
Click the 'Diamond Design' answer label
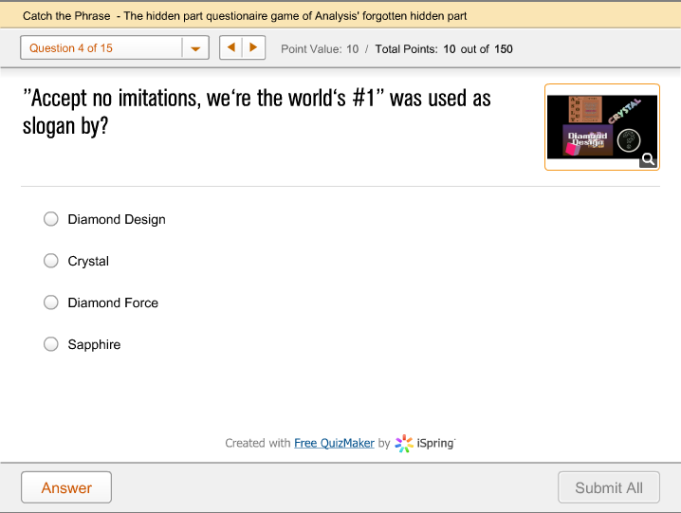(x=116, y=219)
